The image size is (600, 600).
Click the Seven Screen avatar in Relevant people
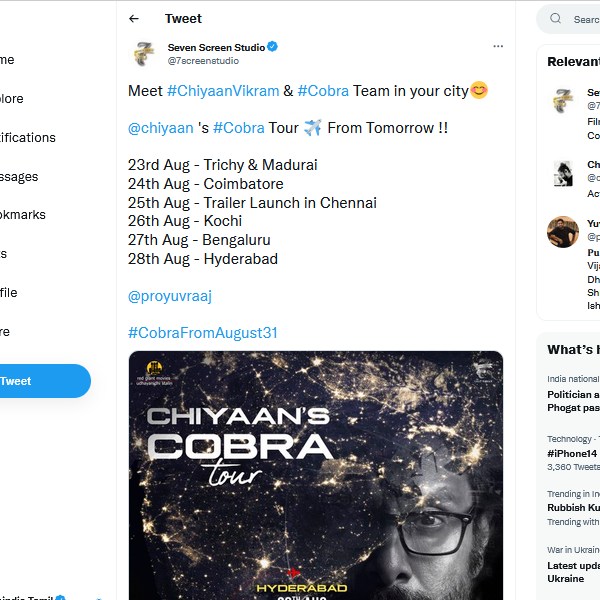tap(562, 100)
